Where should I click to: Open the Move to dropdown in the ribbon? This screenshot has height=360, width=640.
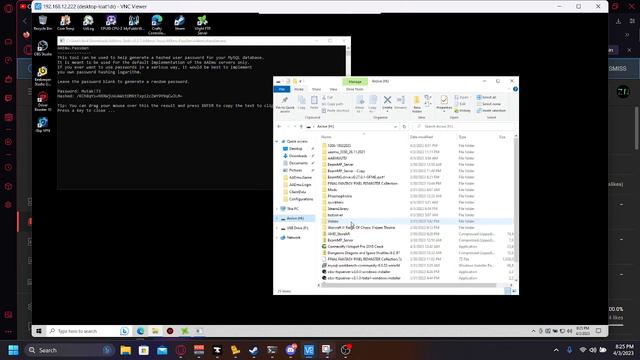click(x=360, y=104)
